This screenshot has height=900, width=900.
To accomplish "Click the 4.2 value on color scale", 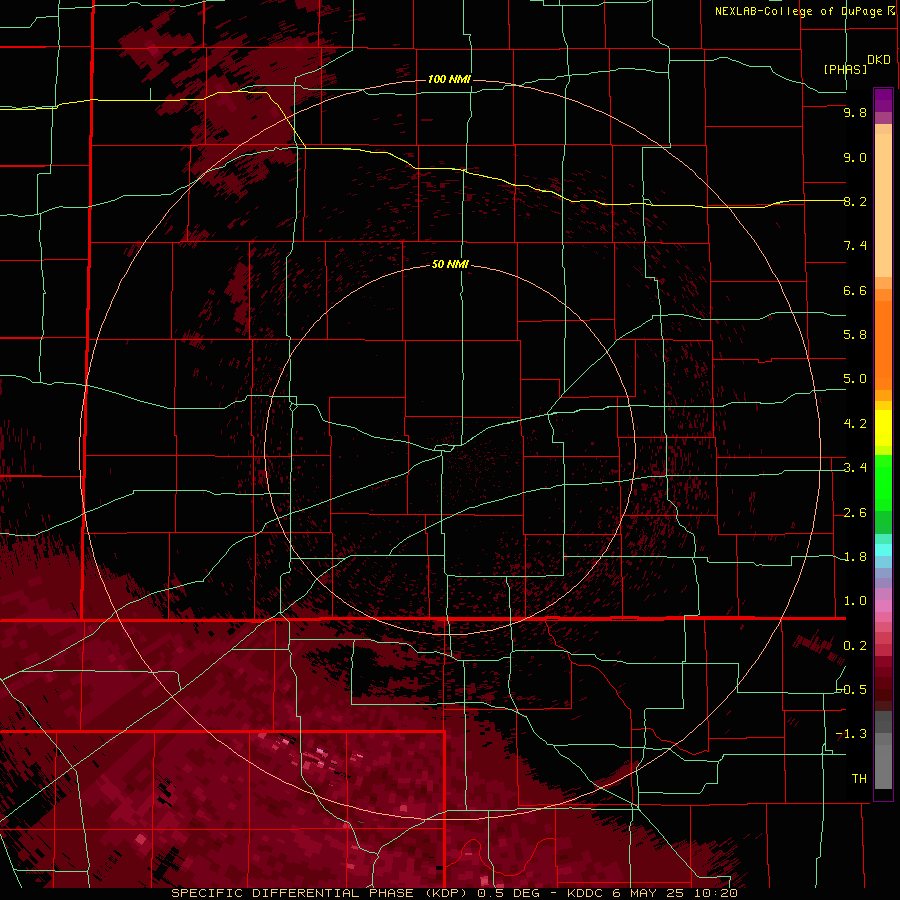I will [855, 424].
